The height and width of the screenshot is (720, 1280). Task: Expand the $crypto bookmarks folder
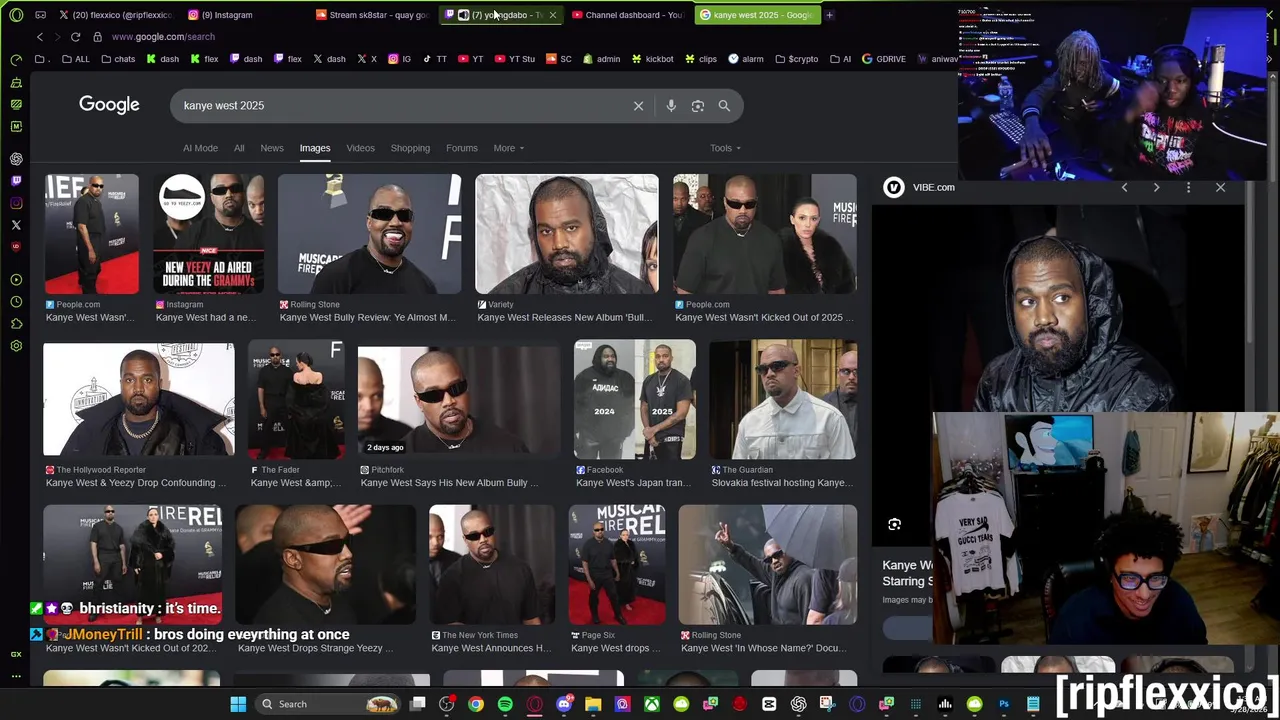pos(796,59)
